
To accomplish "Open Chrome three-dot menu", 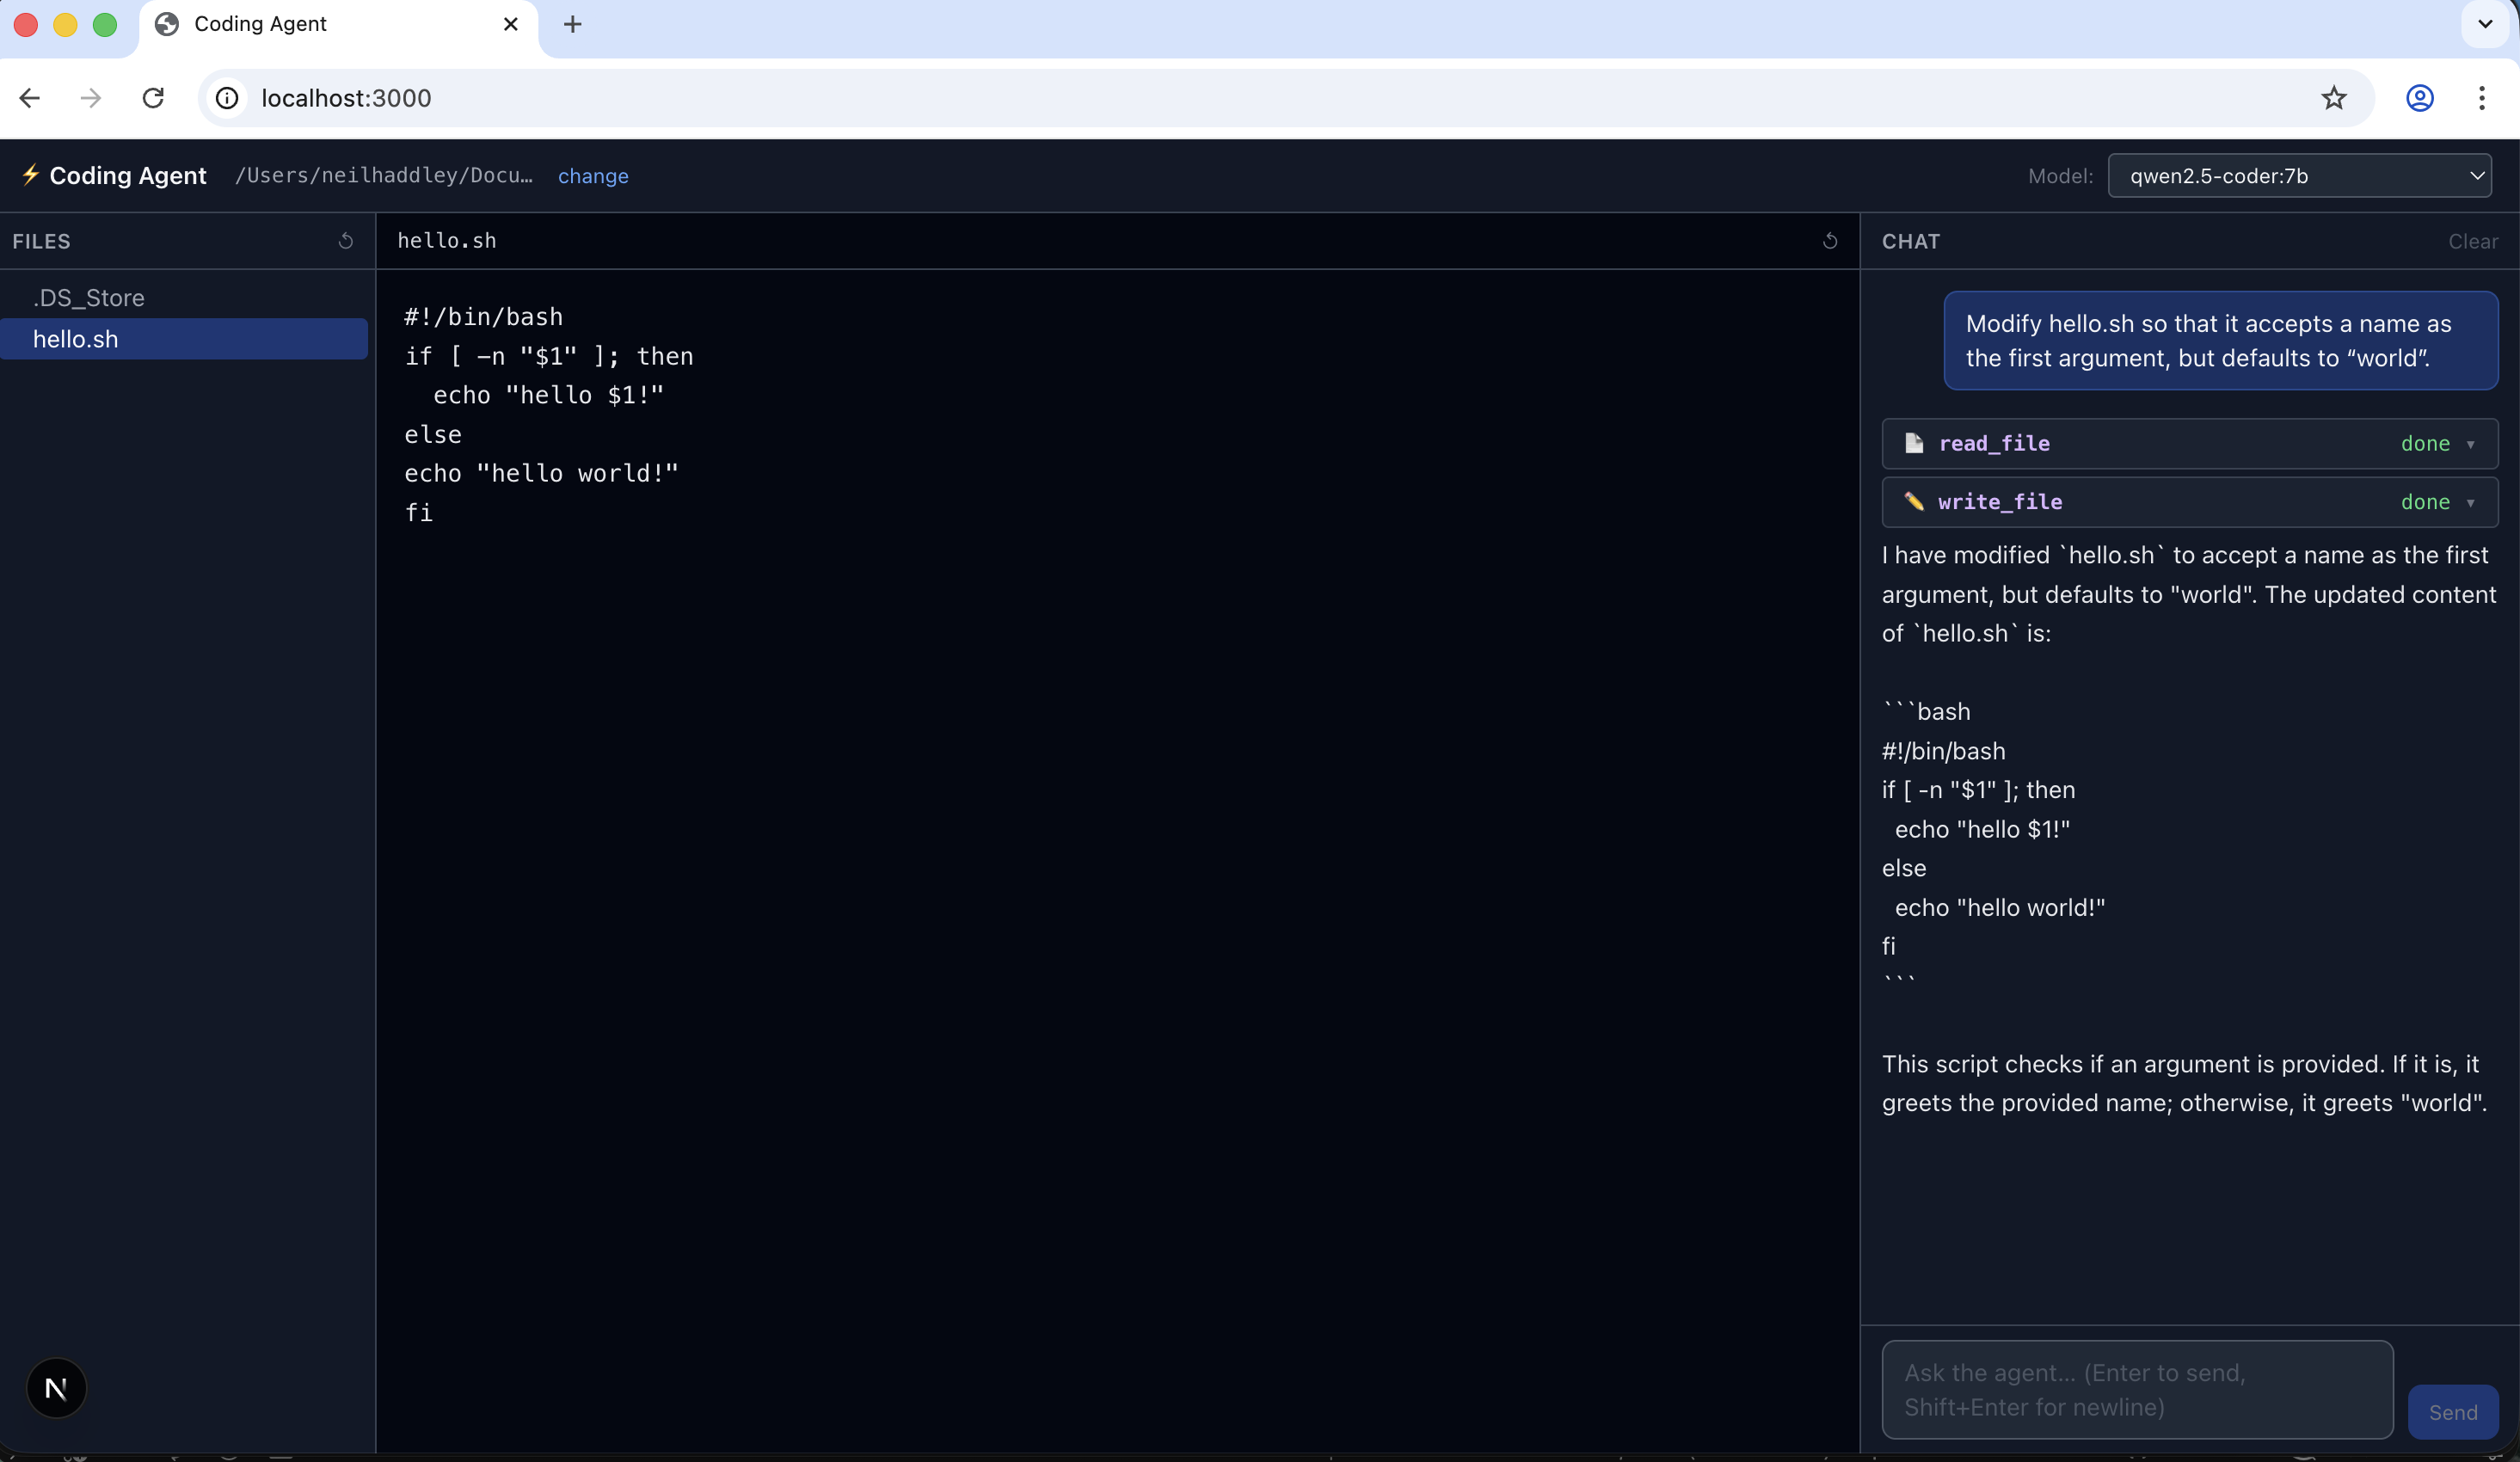I will tap(2481, 98).
